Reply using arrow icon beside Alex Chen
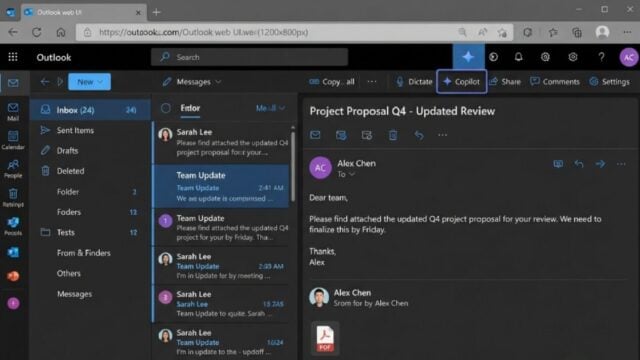The image size is (640, 360). pos(579,164)
